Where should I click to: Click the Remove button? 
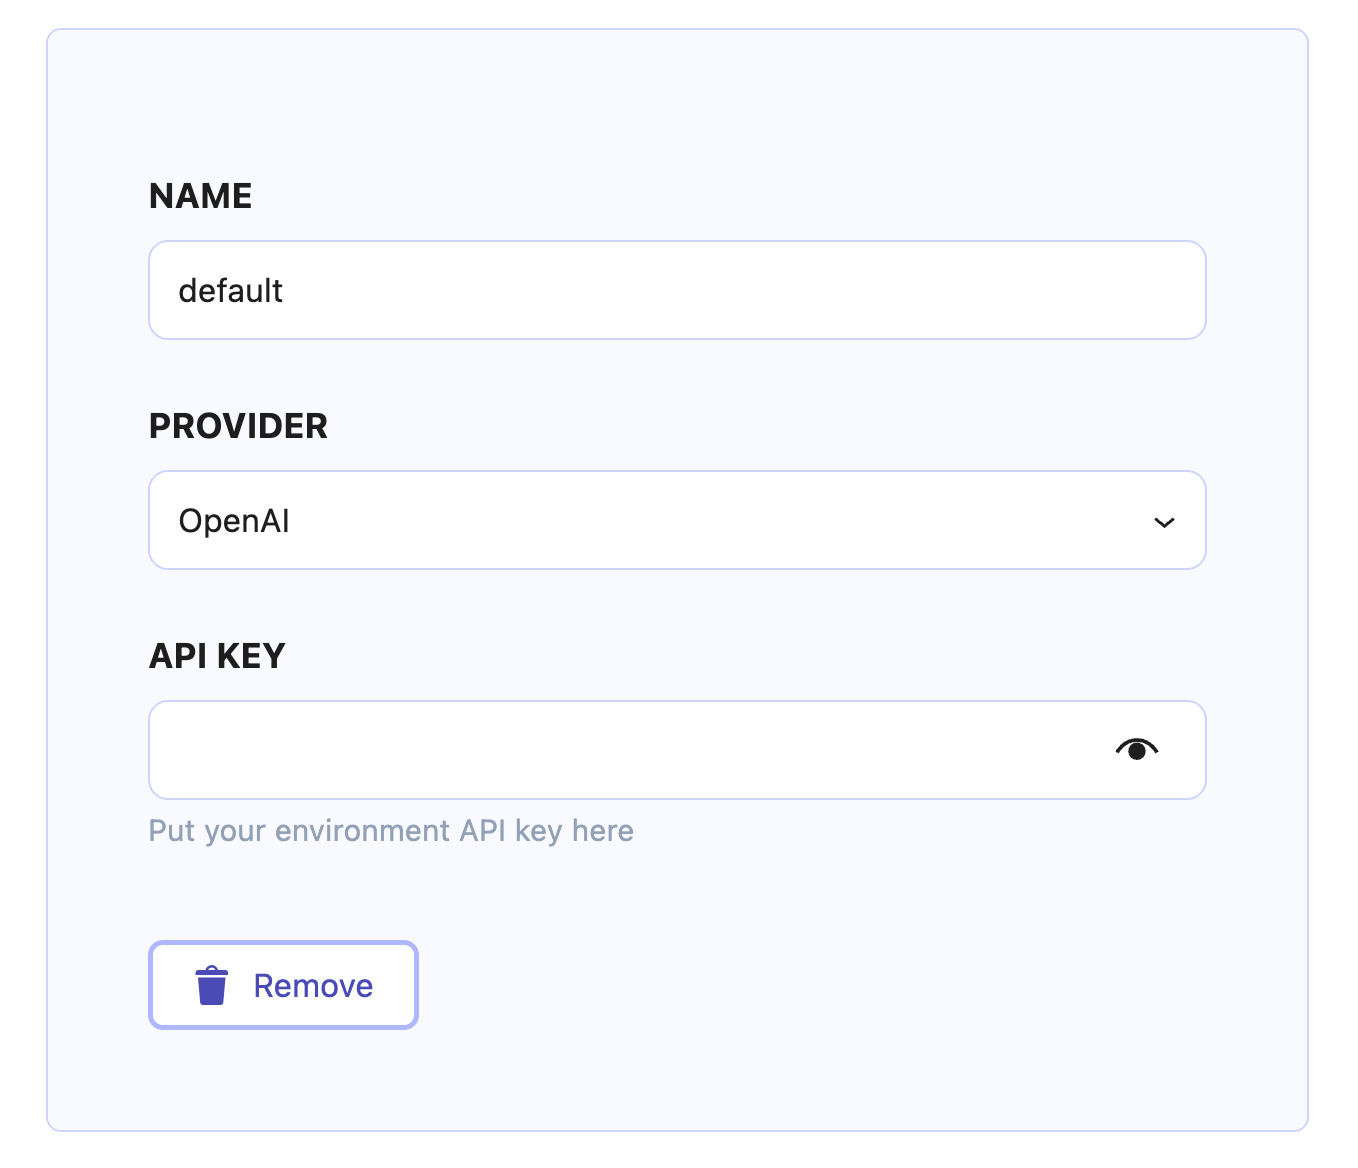point(283,985)
